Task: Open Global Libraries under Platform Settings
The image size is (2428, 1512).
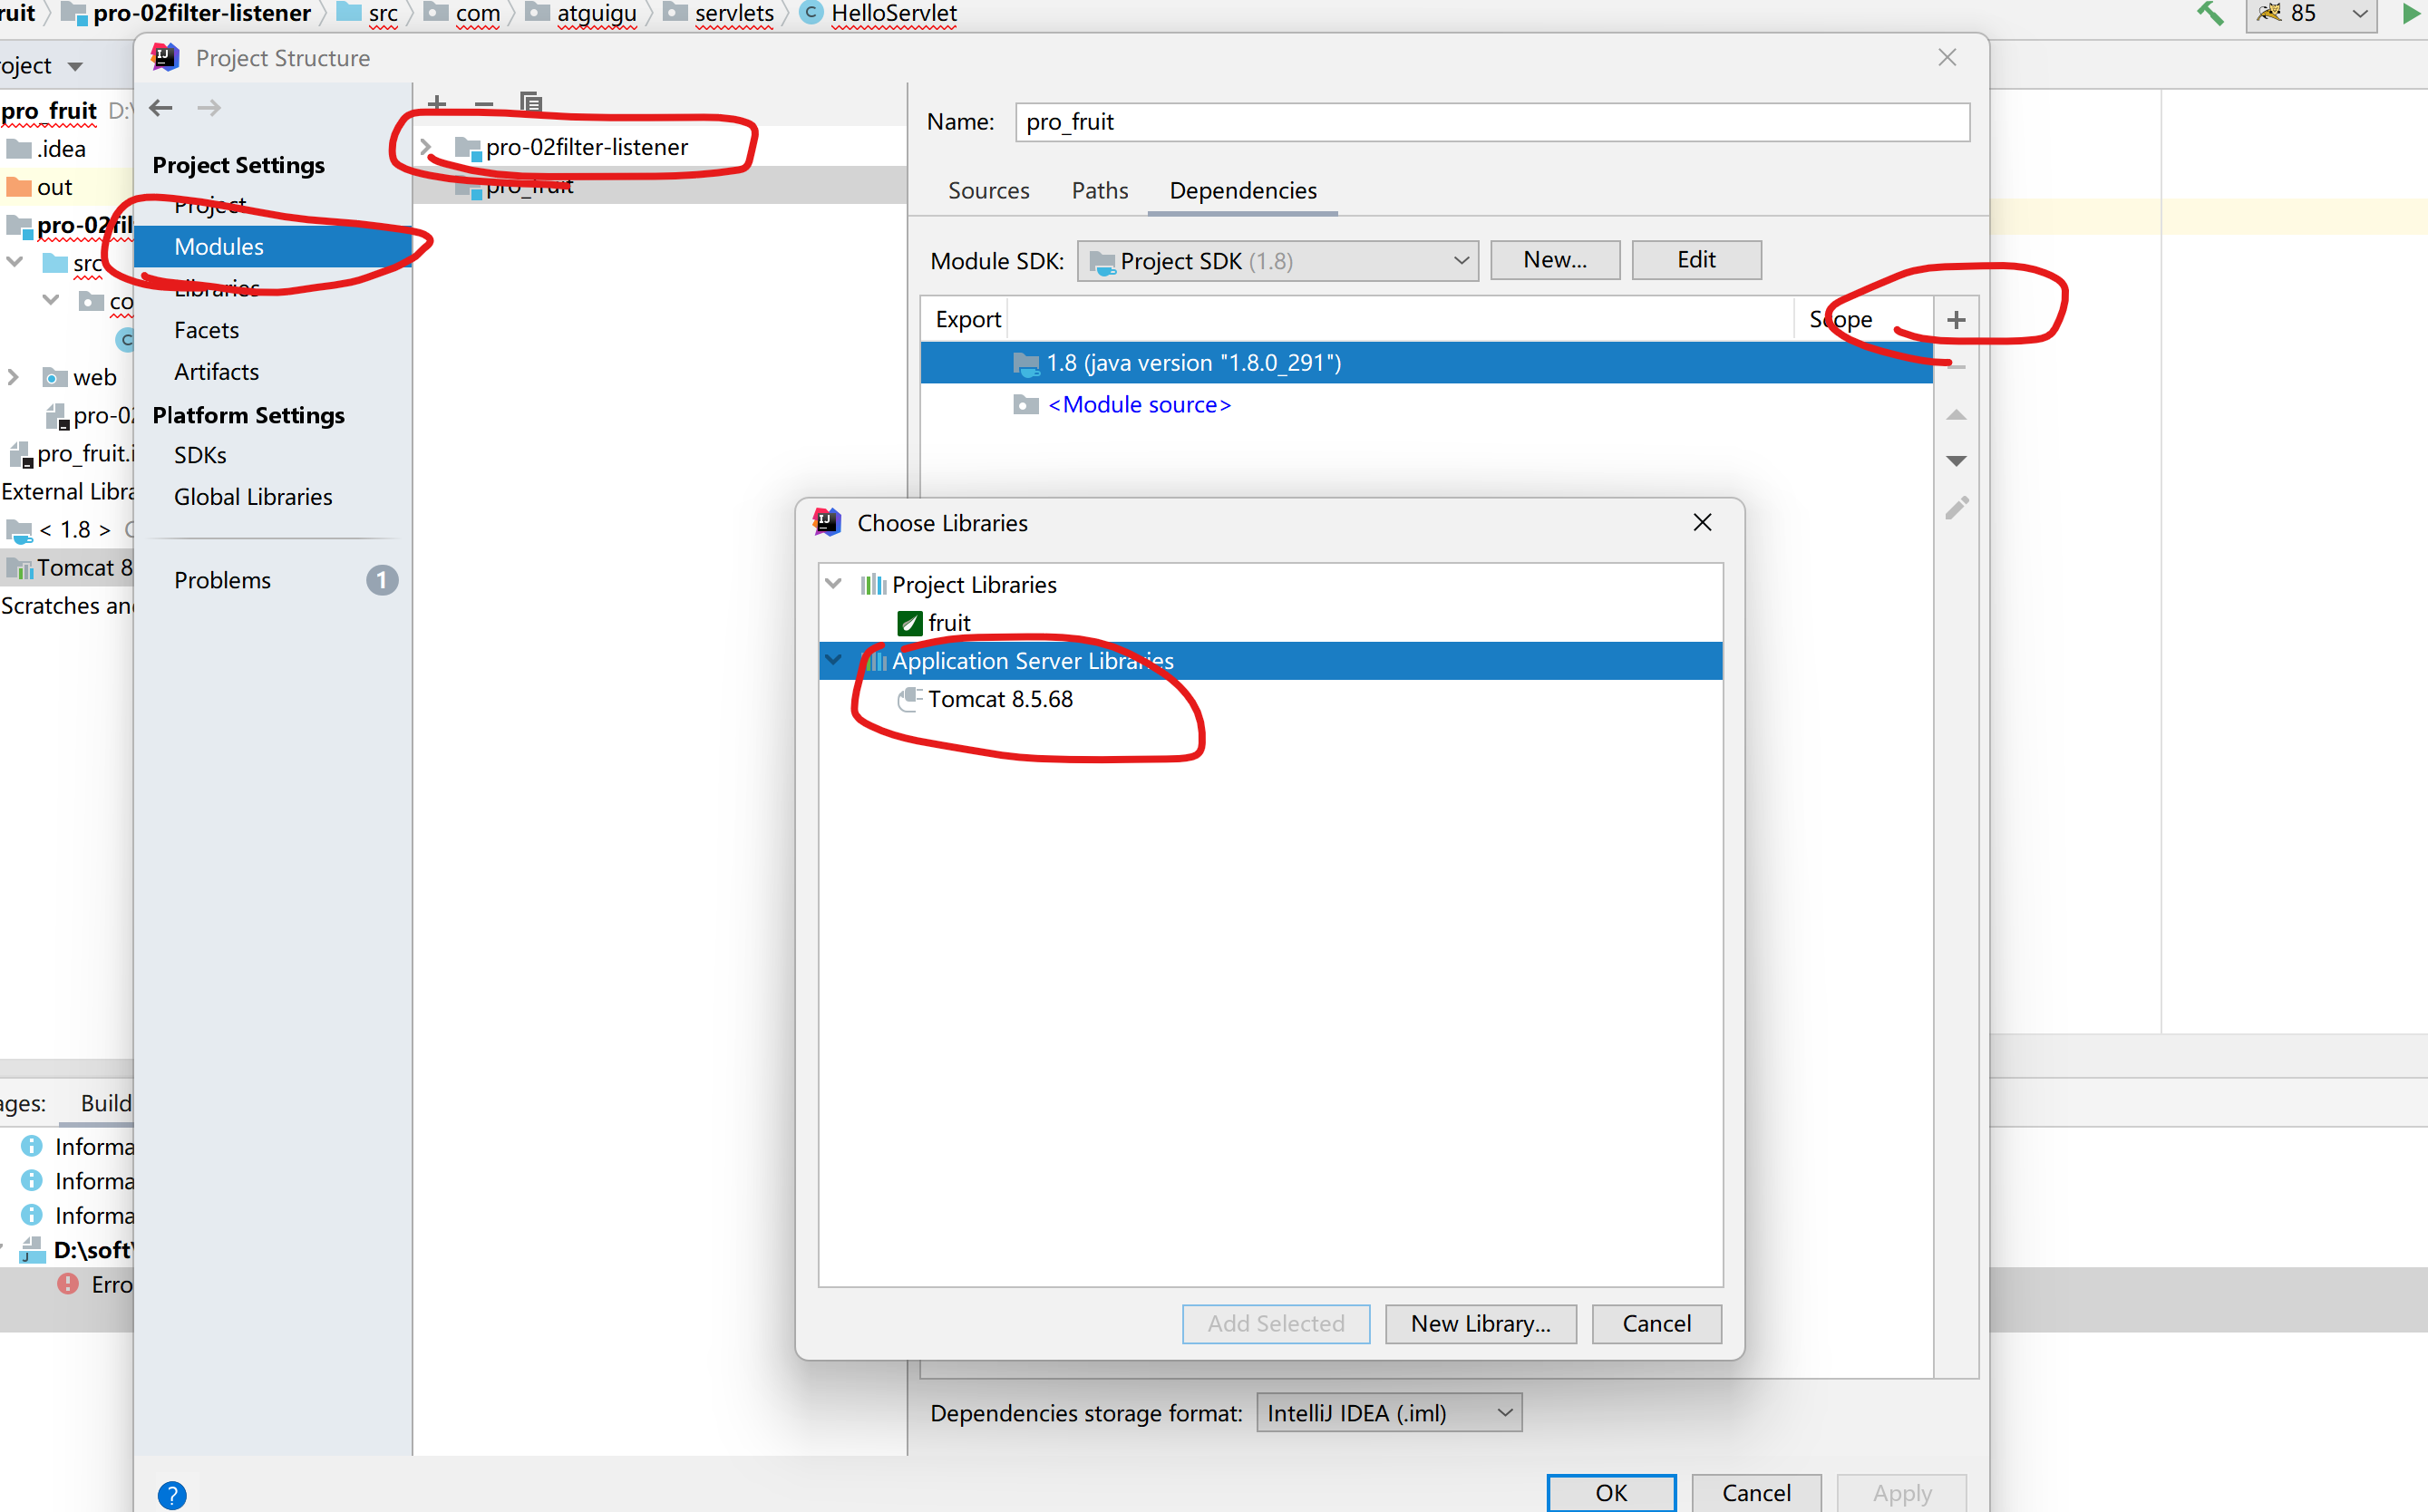Action: [253, 497]
